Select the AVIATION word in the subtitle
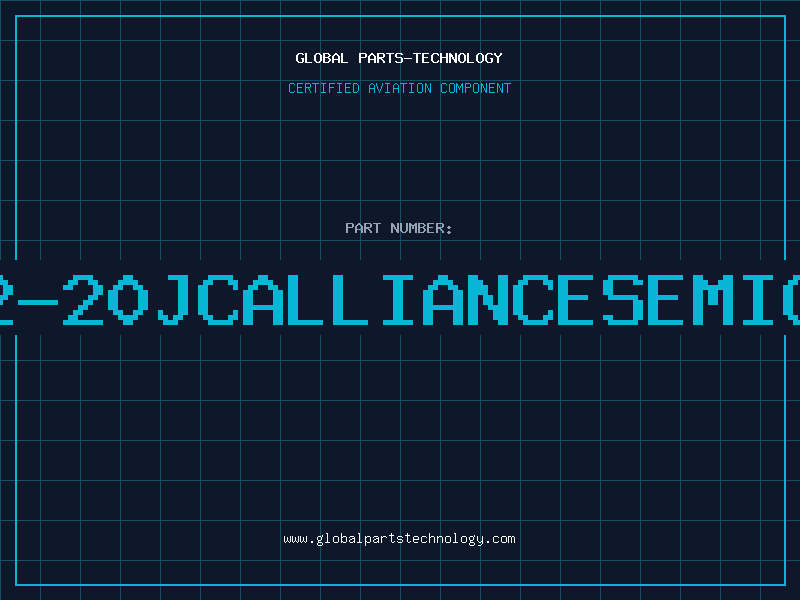This screenshot has height=600, width=800. [400, 88]
